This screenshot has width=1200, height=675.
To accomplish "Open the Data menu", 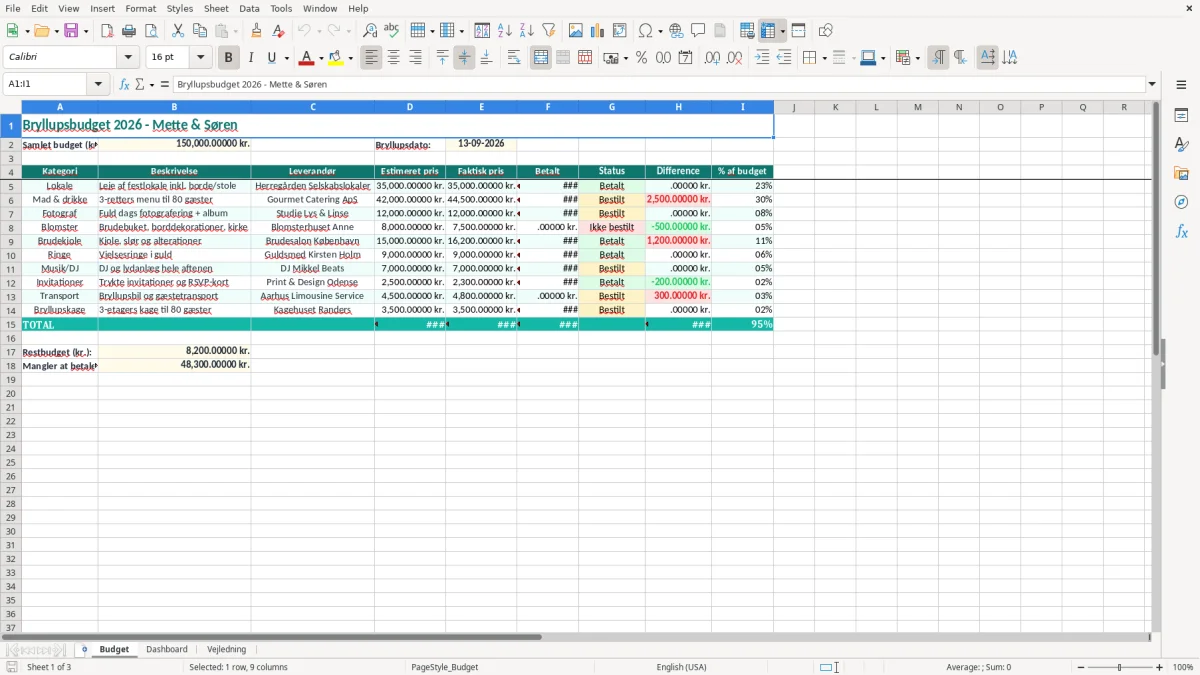I will pyautogui.click(x=249, y=8).
